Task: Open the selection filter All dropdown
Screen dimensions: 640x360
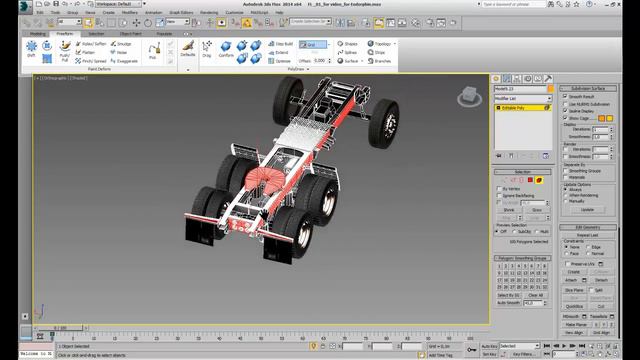Action: tap(69, 22)
